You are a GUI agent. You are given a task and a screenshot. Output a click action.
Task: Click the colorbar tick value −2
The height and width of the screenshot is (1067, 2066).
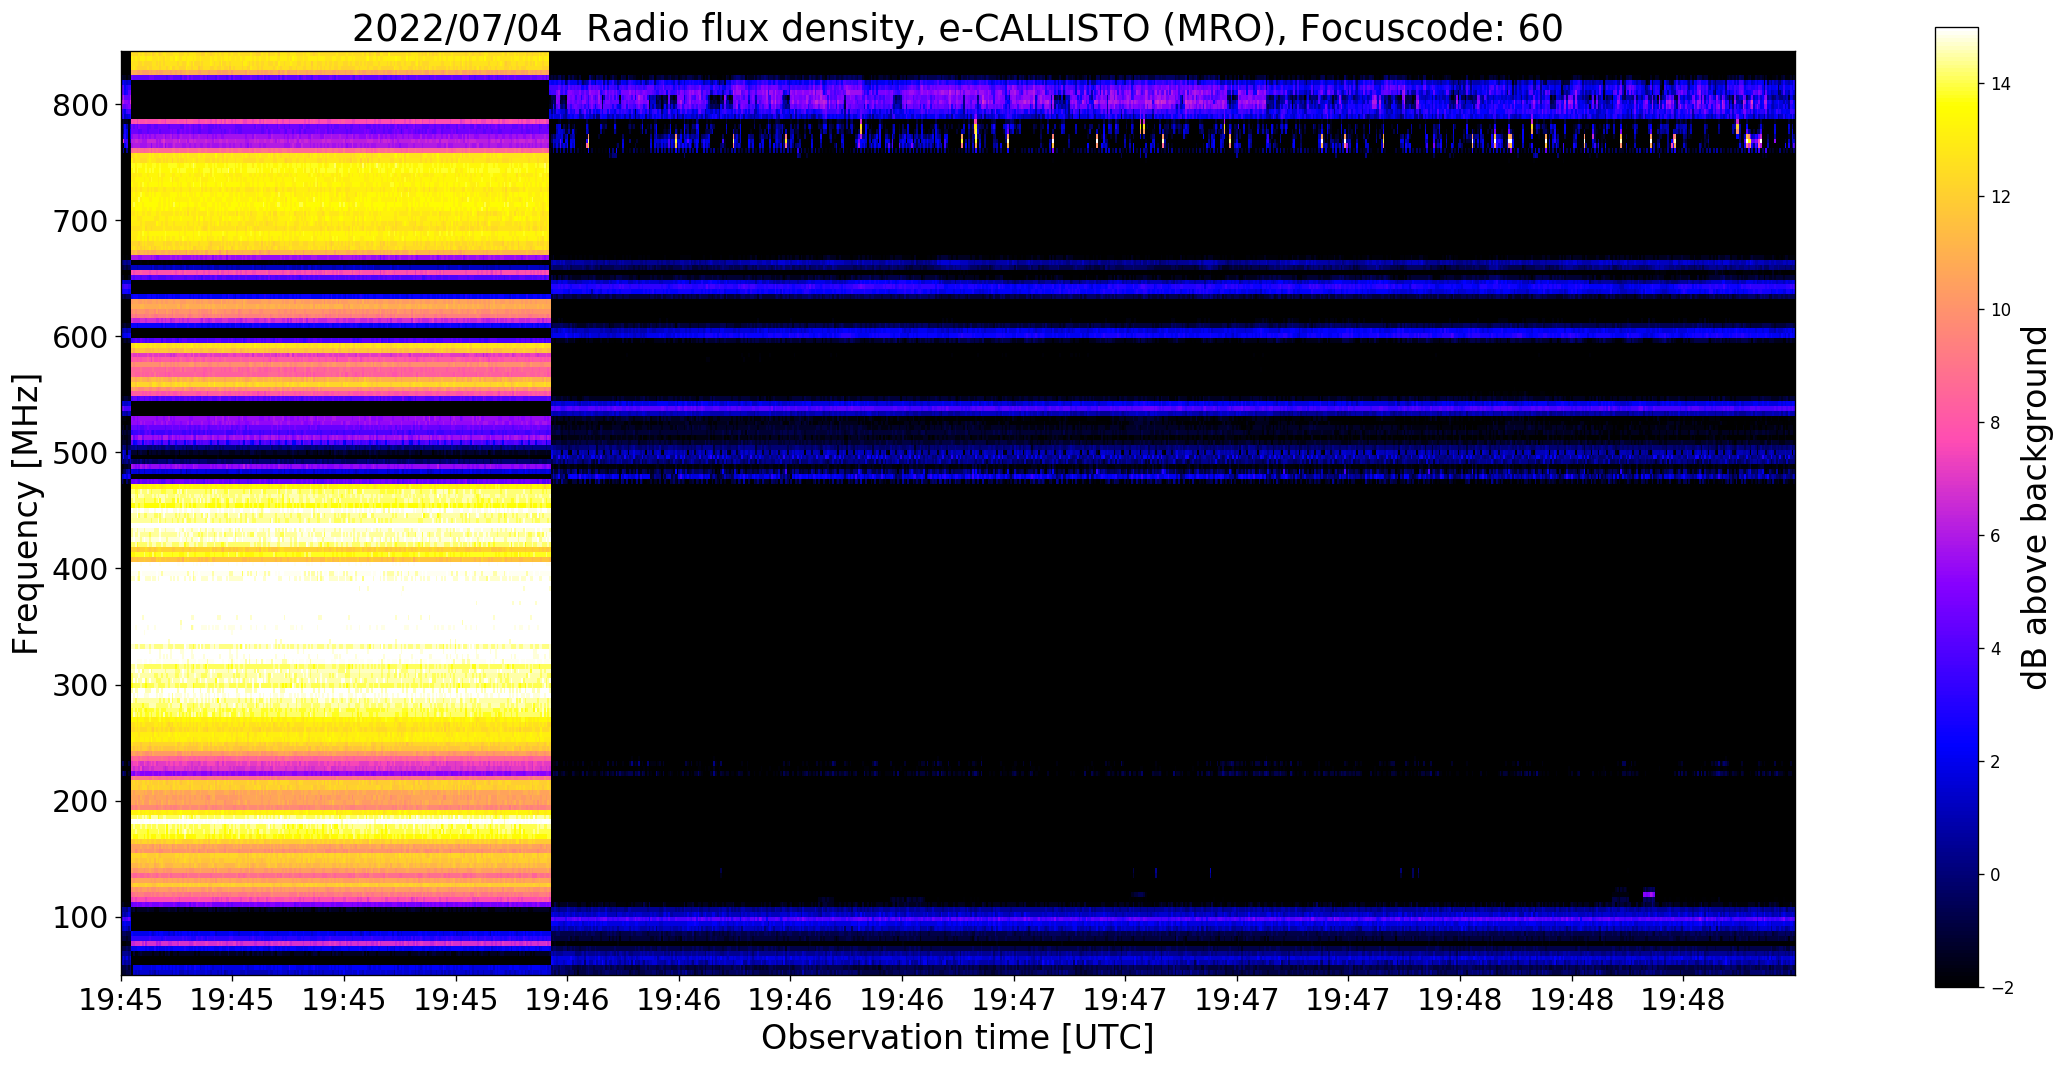tap(2000, 988)
